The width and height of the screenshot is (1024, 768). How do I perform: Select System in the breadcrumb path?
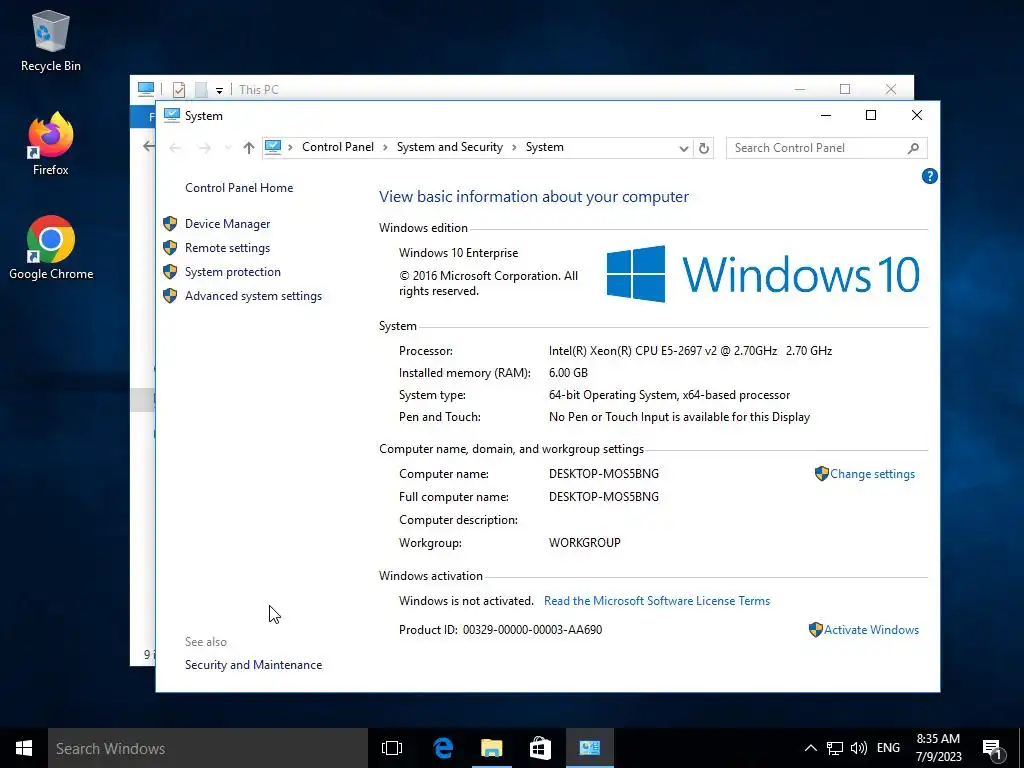pyautogui.click(x=545, y=148)
